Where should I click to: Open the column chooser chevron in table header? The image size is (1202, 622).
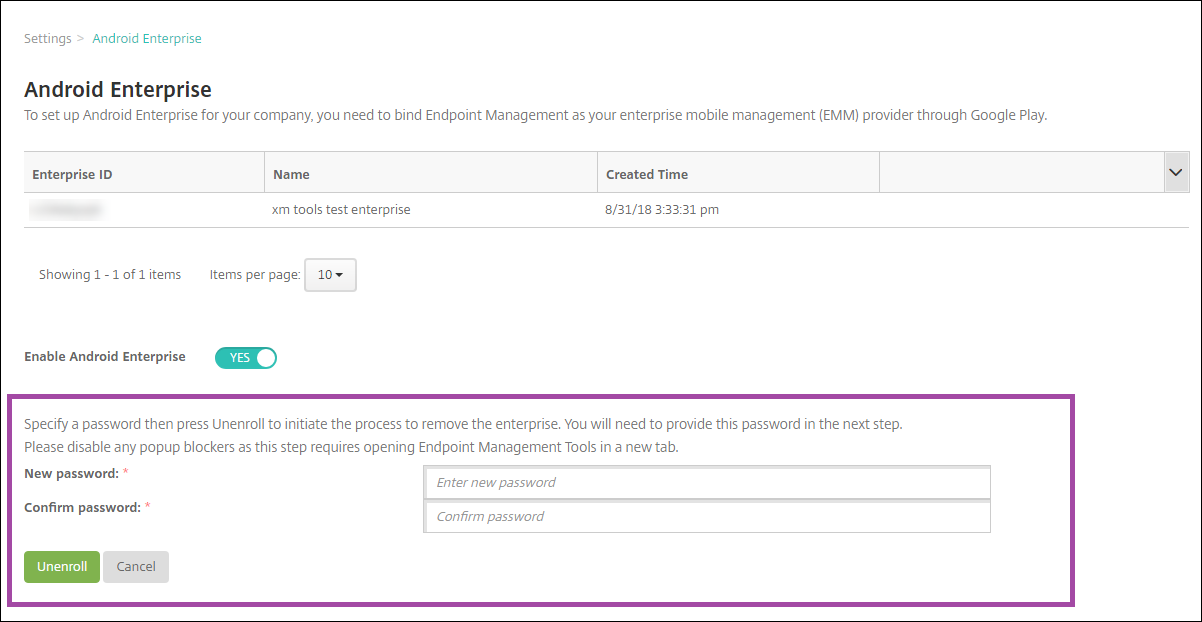click(1175, 173)
